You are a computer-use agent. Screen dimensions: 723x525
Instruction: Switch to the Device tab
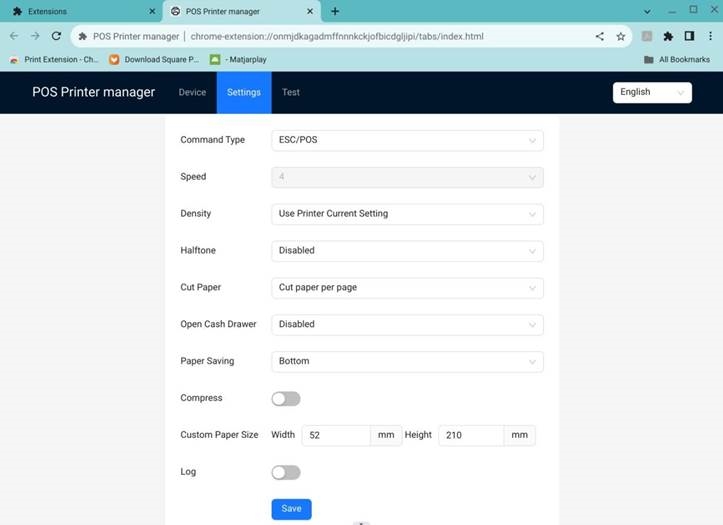click(x=192, y=92)
